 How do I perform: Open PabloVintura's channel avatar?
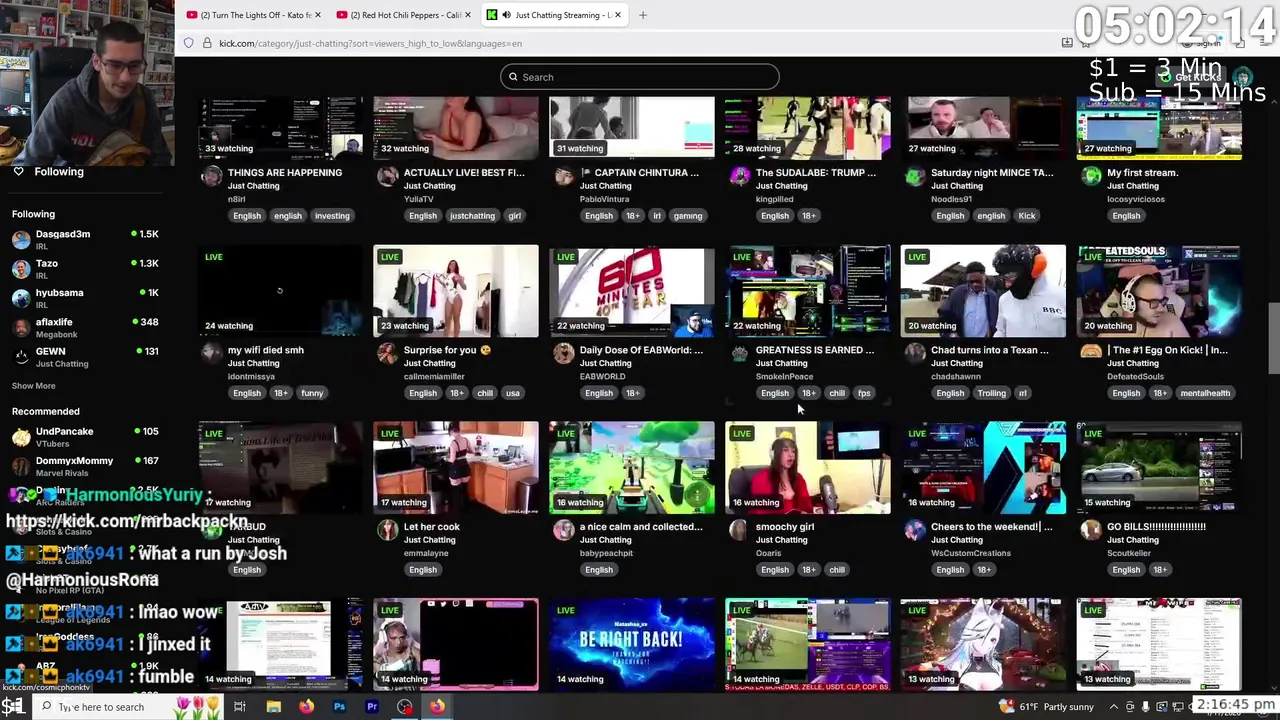564,176
